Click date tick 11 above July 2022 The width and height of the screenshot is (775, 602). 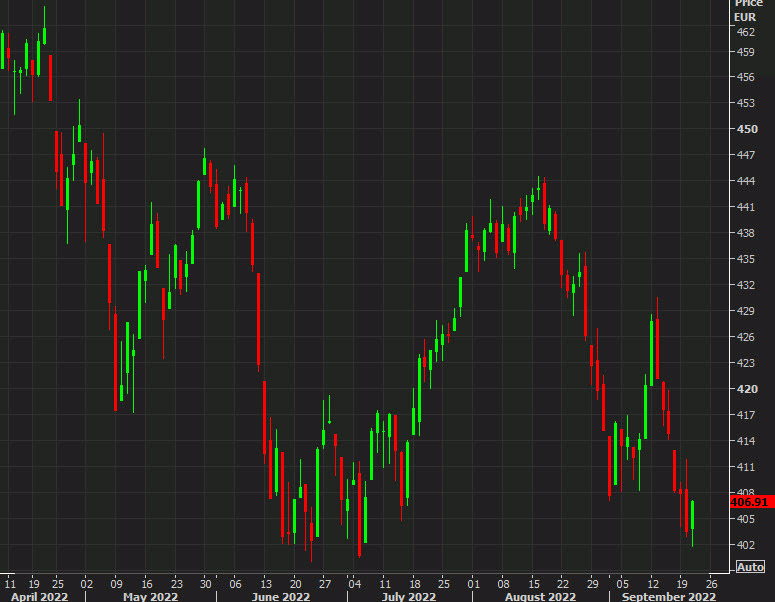click(x=385, y=584)
